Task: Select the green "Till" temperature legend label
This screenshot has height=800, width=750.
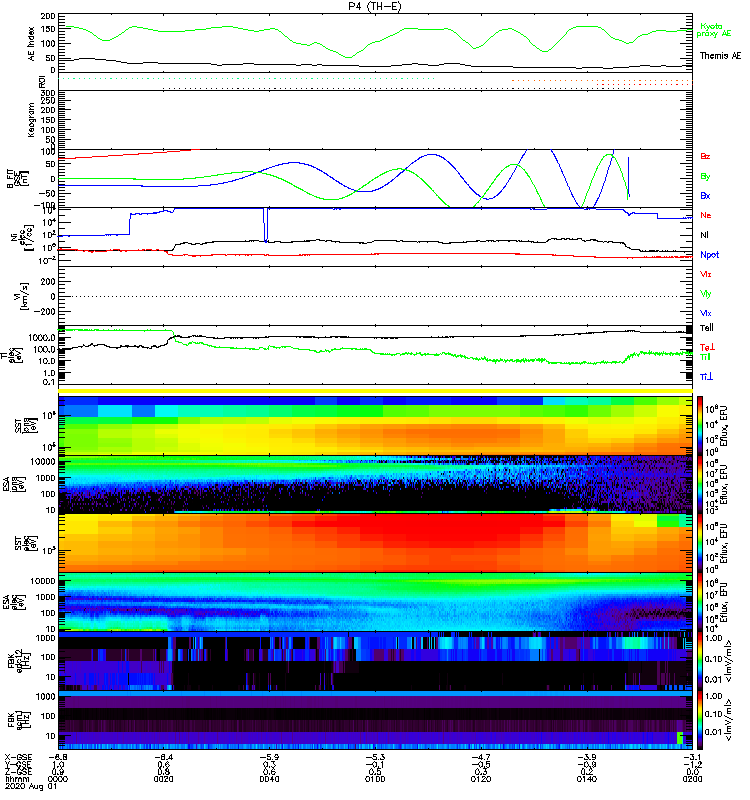Action: (705, 357)
